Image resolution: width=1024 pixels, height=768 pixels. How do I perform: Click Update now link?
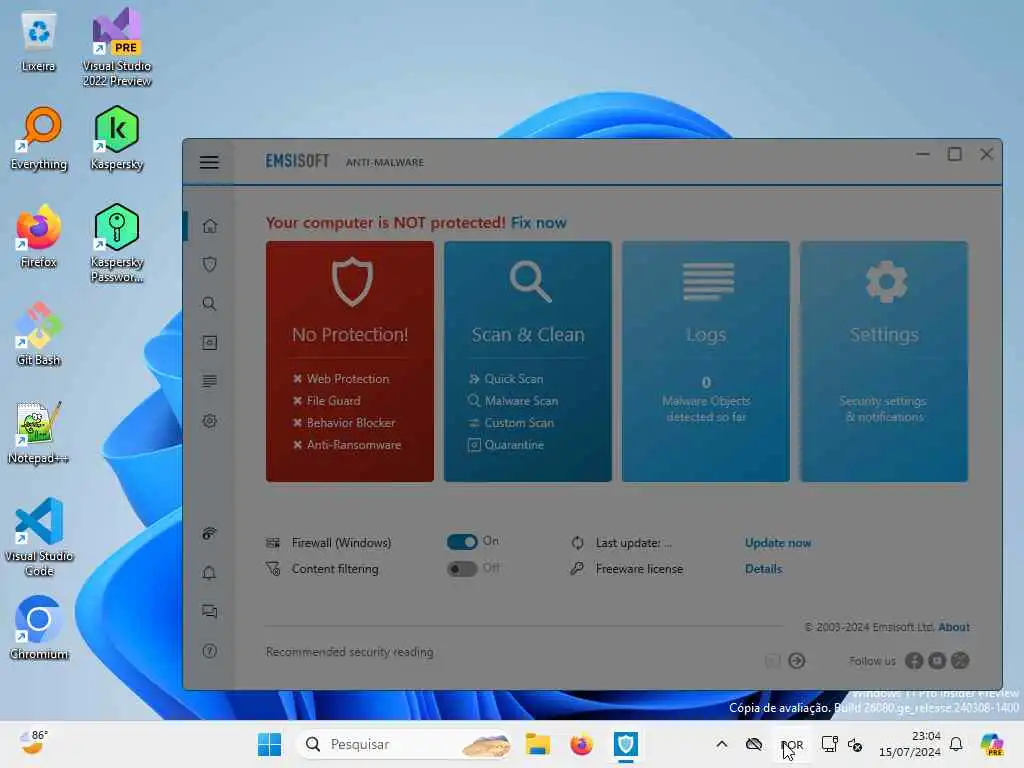tap(778, 543)
